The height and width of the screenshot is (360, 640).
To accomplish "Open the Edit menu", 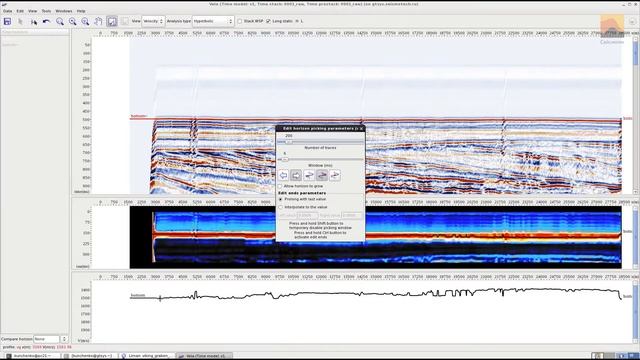I will (x=20, y=11).
